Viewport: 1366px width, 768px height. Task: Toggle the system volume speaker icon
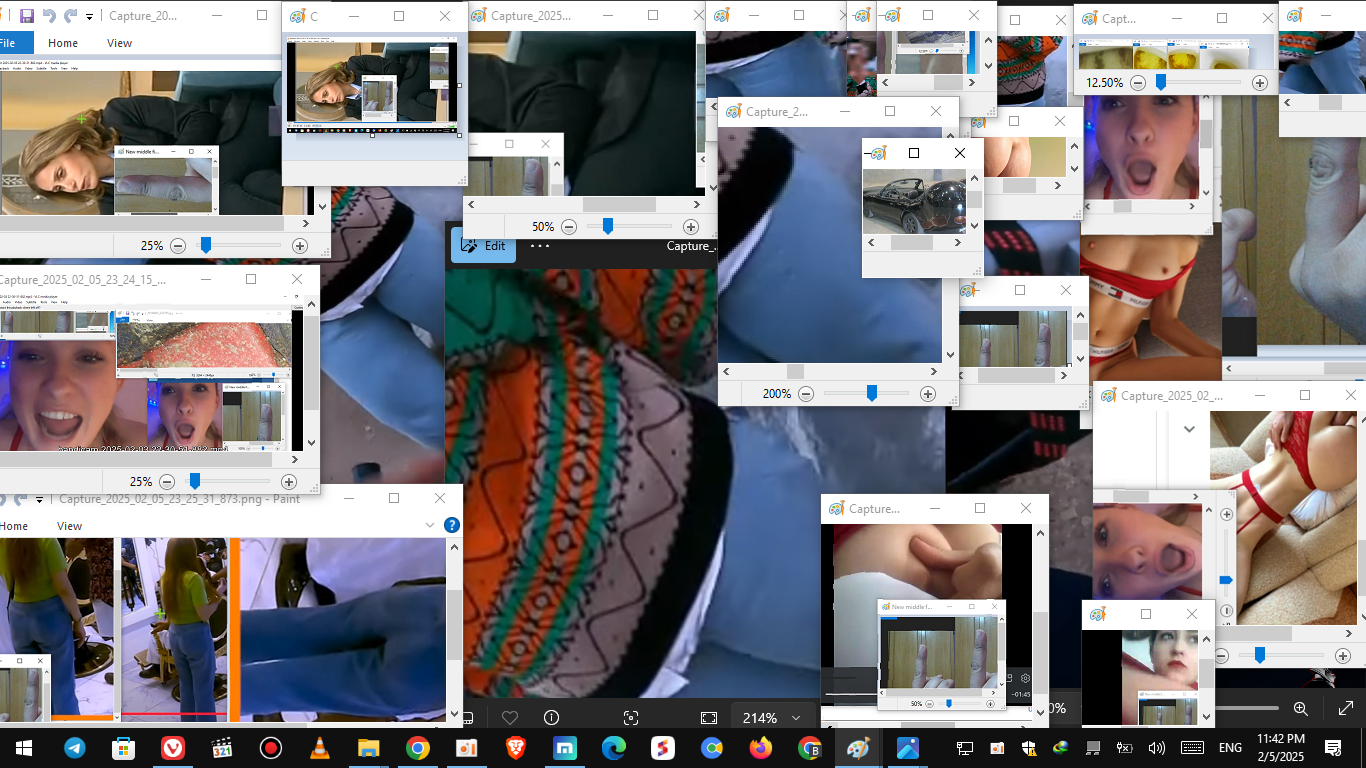[1157, 748]
